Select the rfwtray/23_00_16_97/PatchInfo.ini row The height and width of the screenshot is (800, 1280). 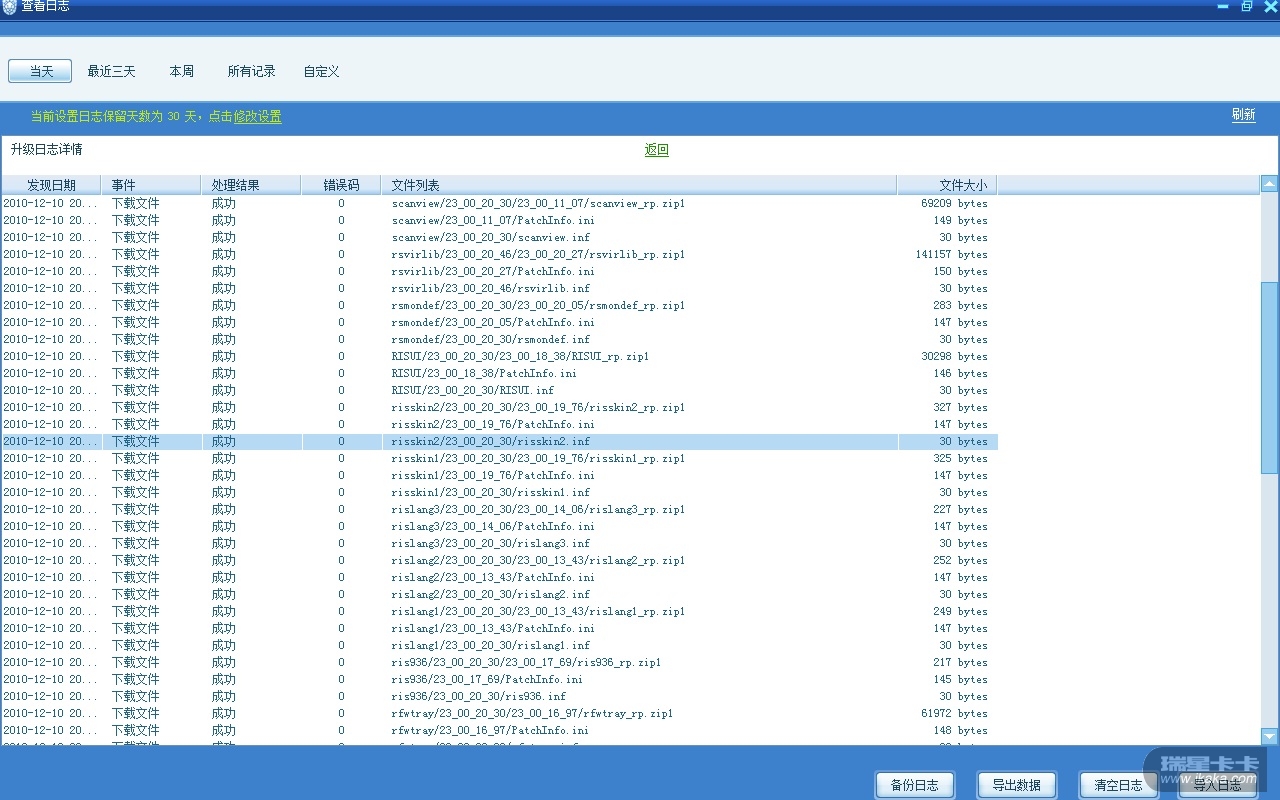(x=499, y=730)
